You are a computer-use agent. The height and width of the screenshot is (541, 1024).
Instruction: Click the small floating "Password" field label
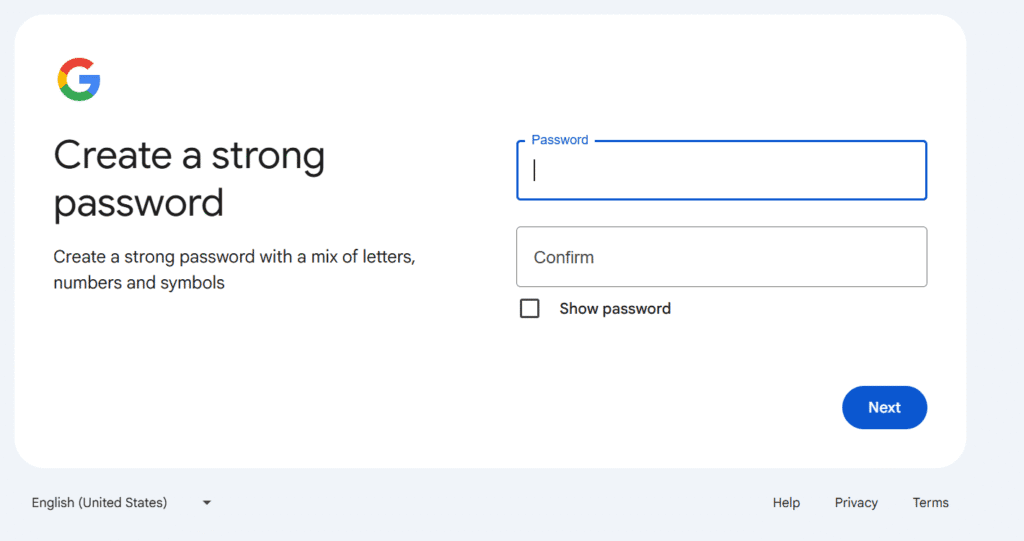click(560, 140)
